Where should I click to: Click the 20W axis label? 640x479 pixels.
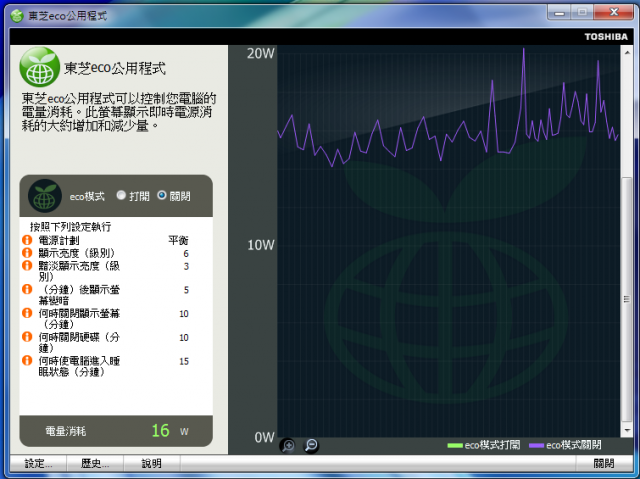[260, 53]
